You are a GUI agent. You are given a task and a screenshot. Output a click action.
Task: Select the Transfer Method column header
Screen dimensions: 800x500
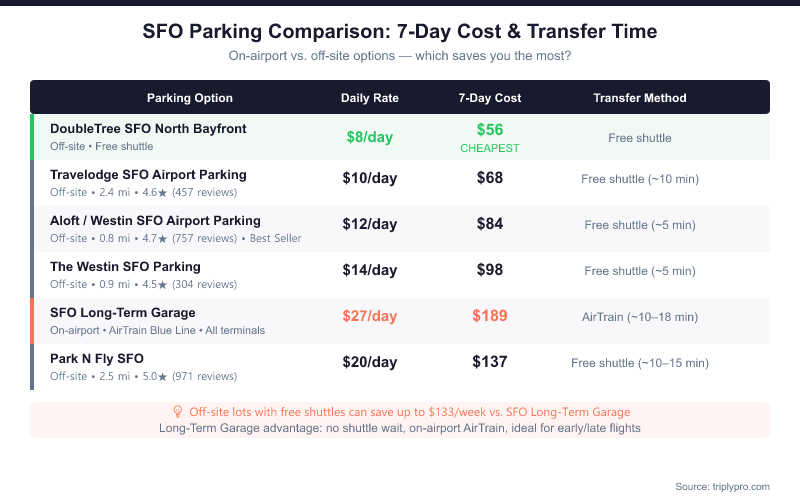pos(640,98)
